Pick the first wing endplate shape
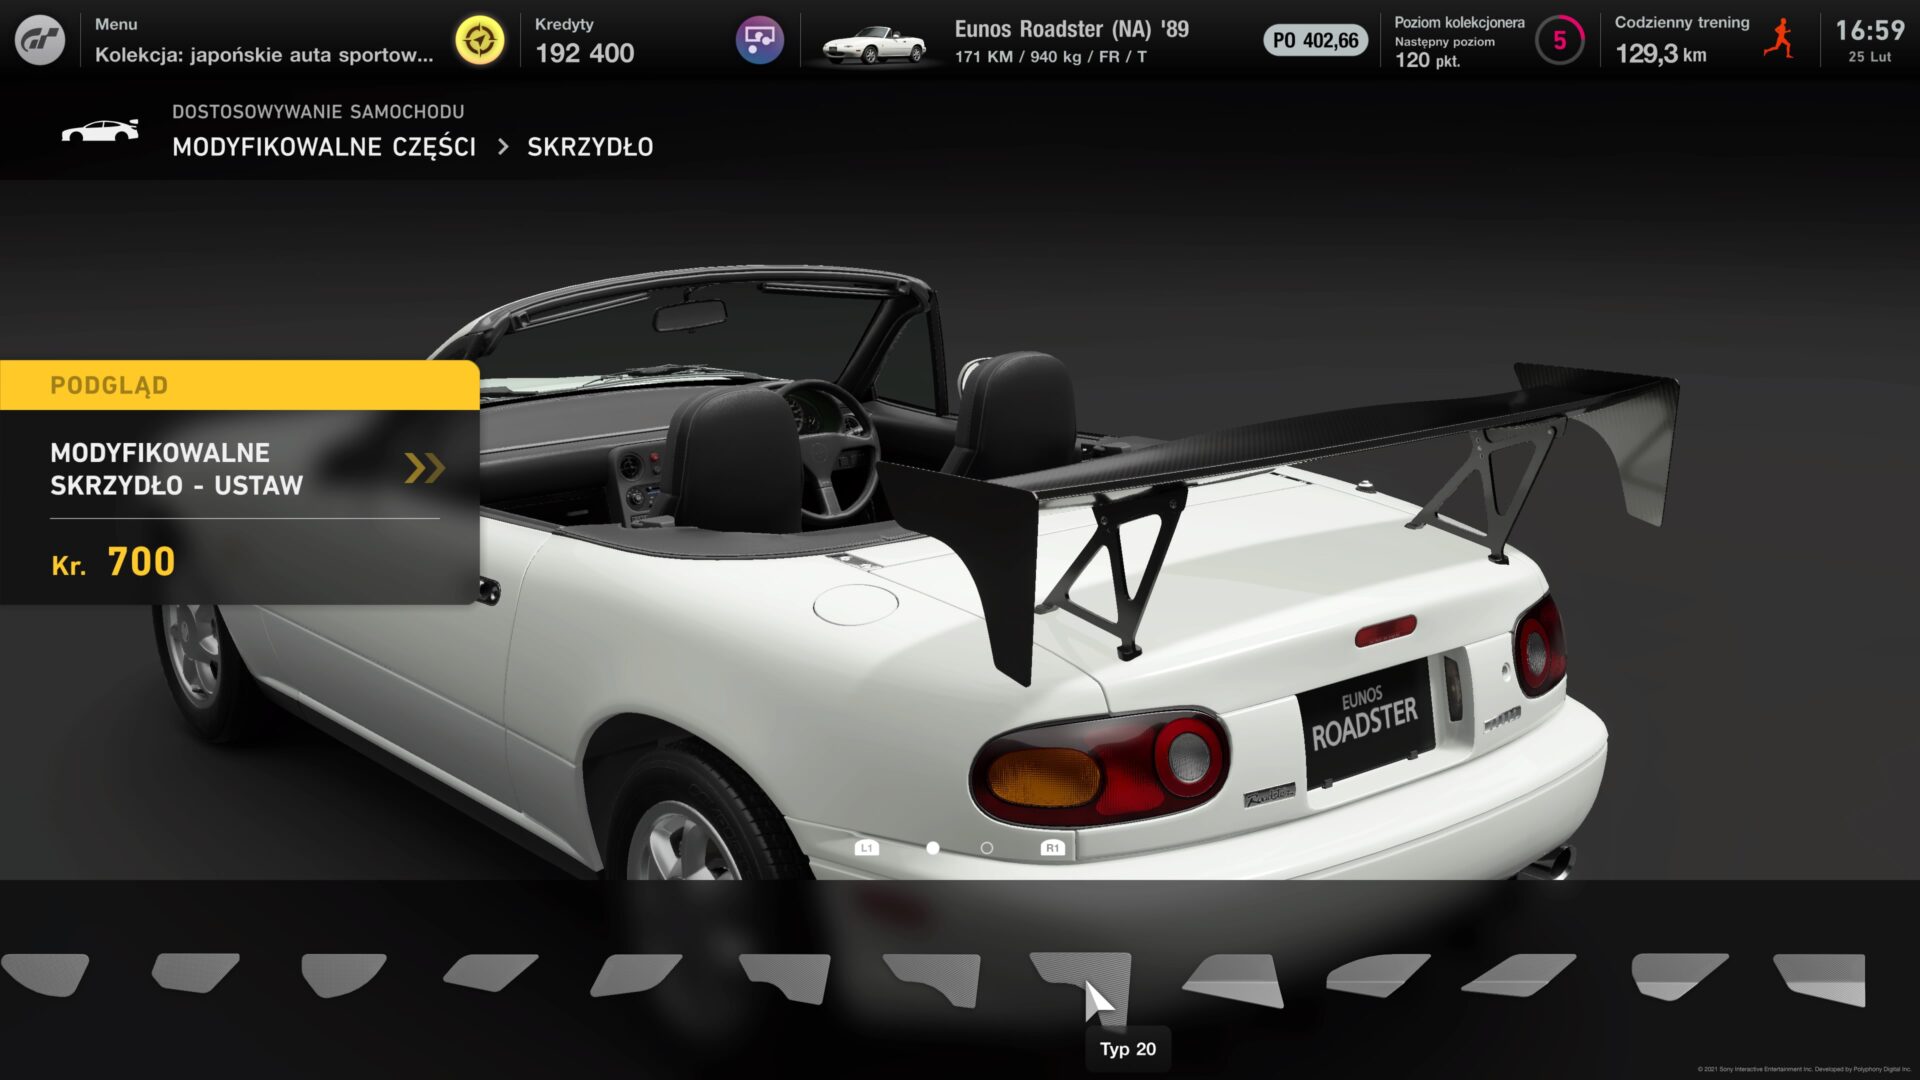 point(45,975)
